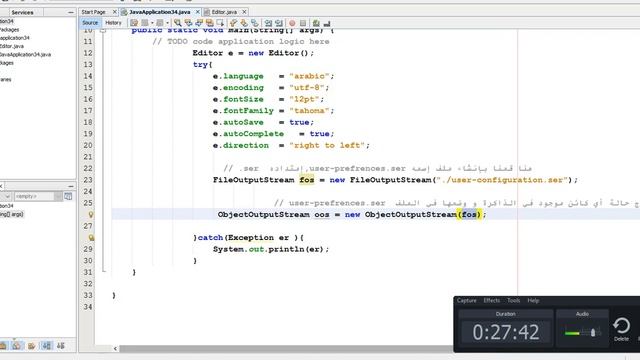Screen dimensions: 640x360
Task: Select JavaApplication34.java in project tree
Action: point(25,54)
